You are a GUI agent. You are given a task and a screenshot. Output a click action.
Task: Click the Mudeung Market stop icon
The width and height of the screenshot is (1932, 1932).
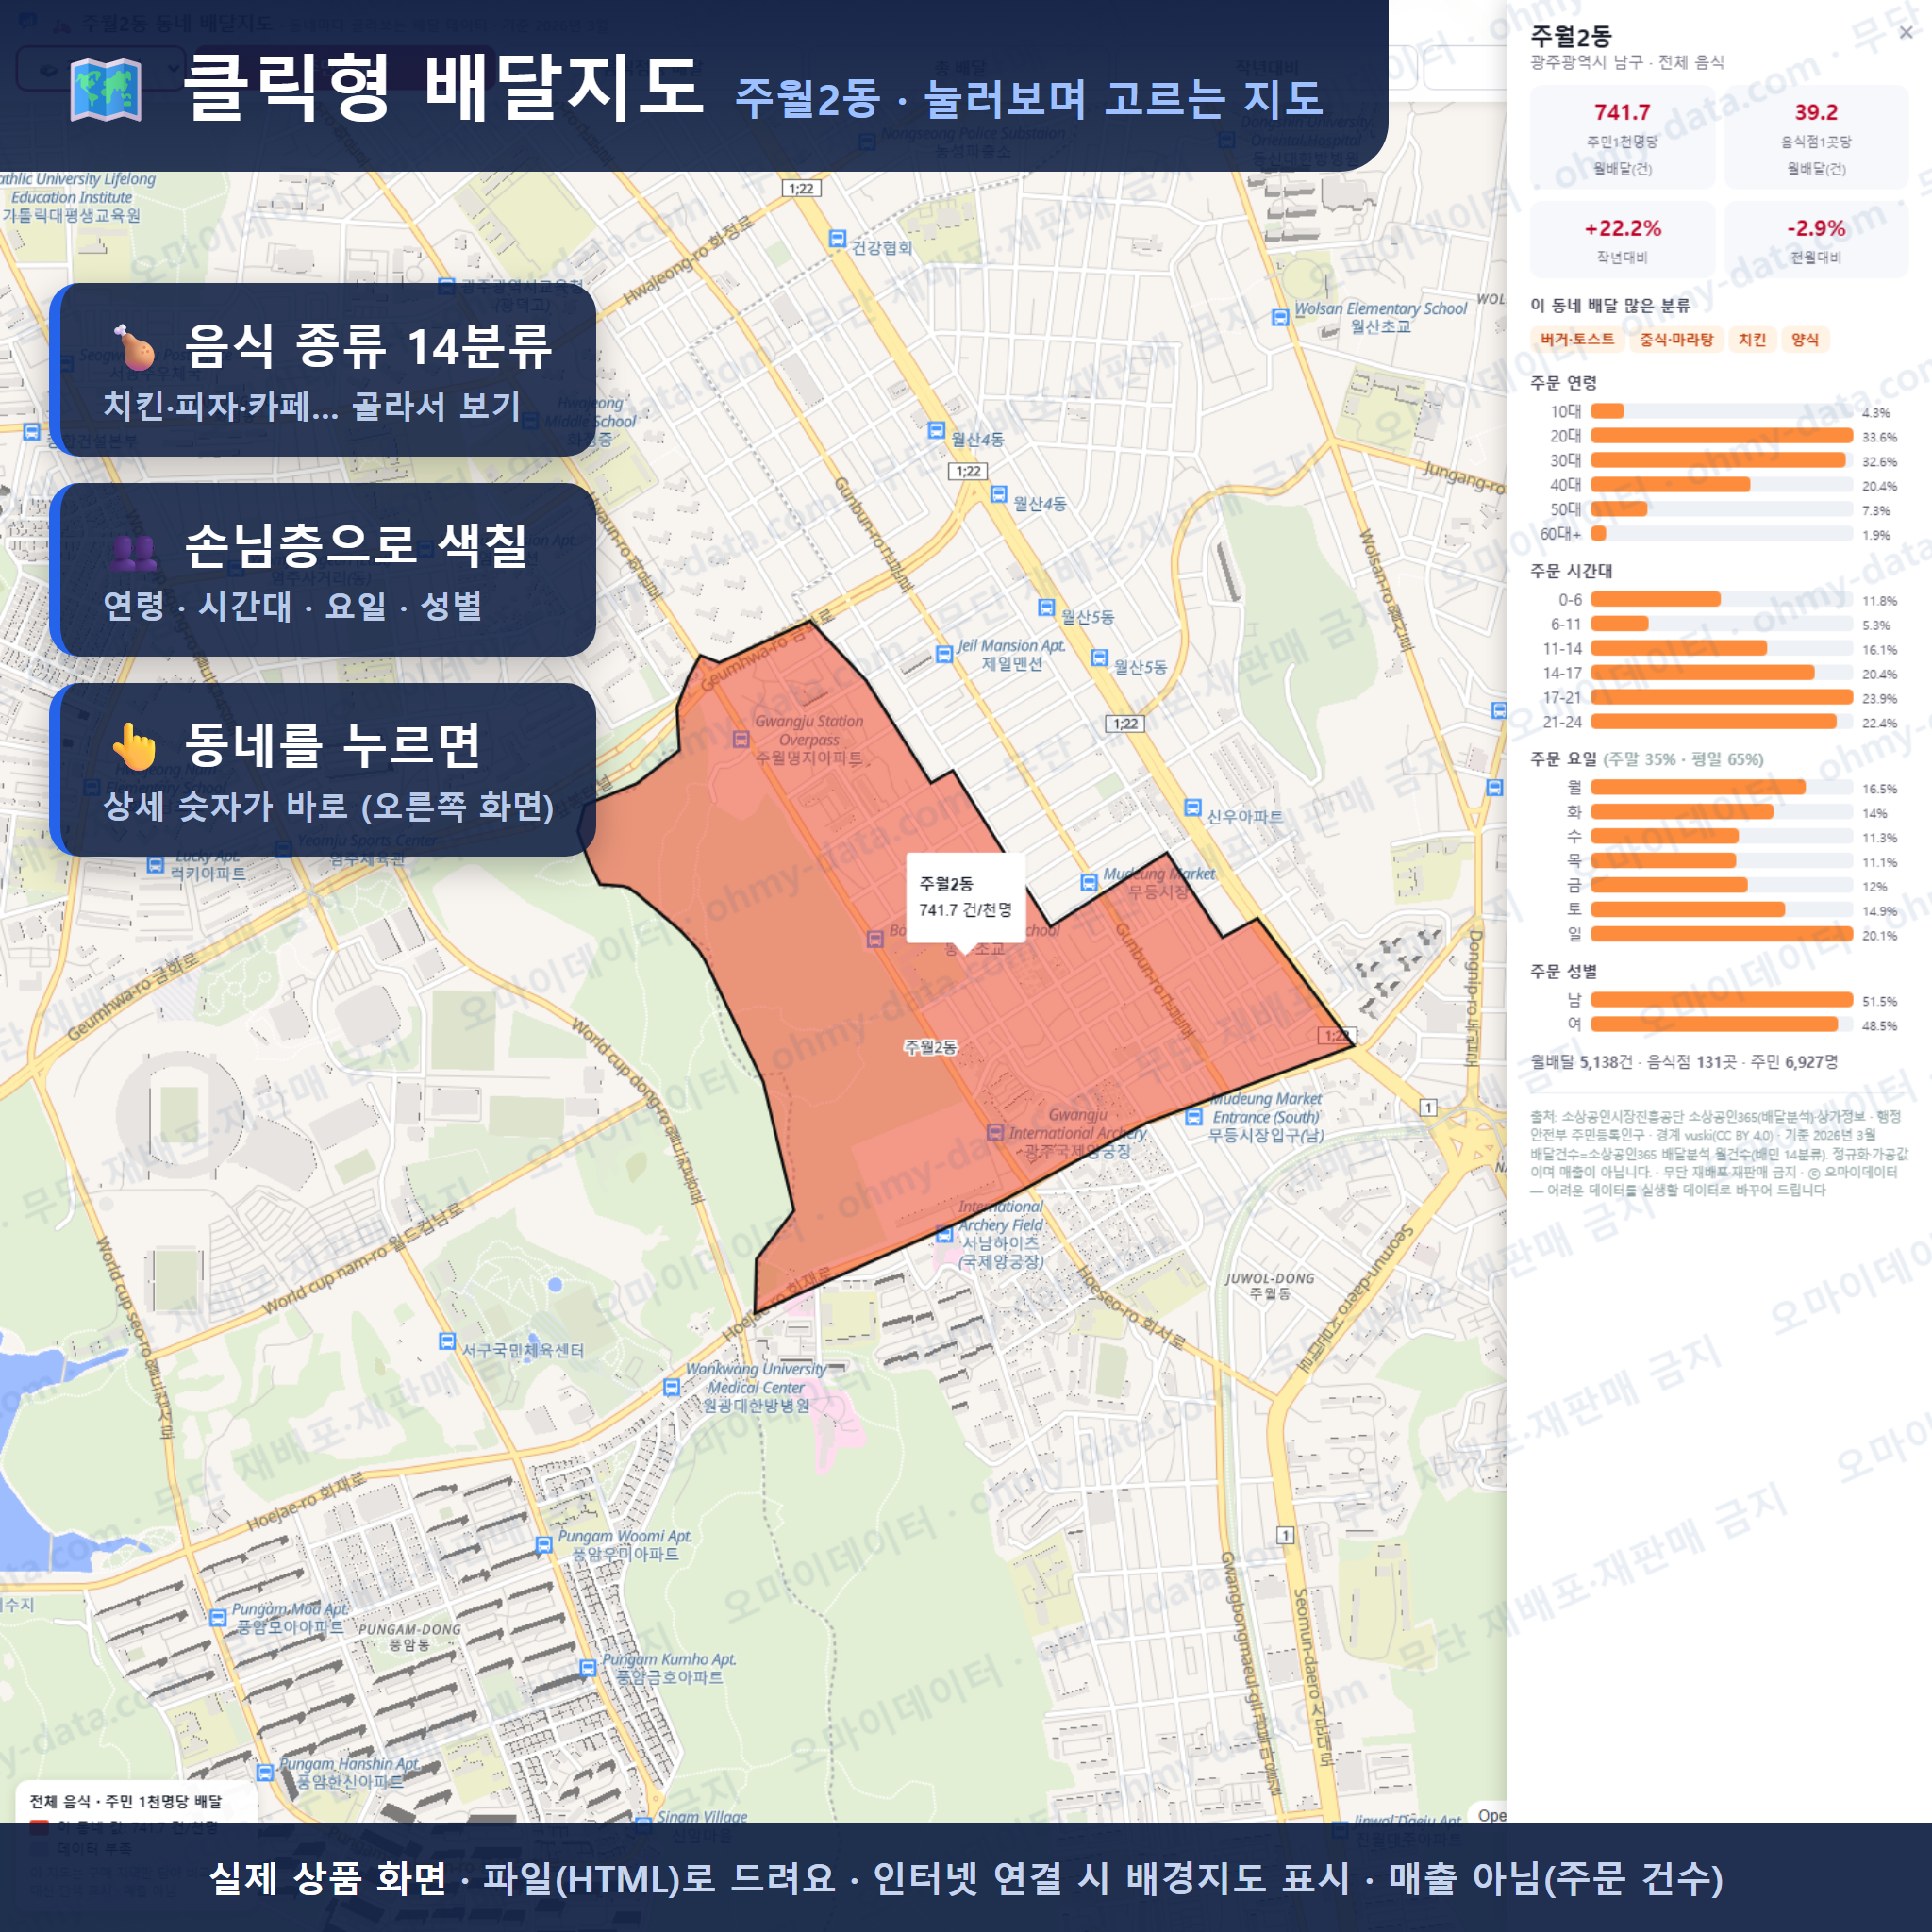click(1089, 883)
